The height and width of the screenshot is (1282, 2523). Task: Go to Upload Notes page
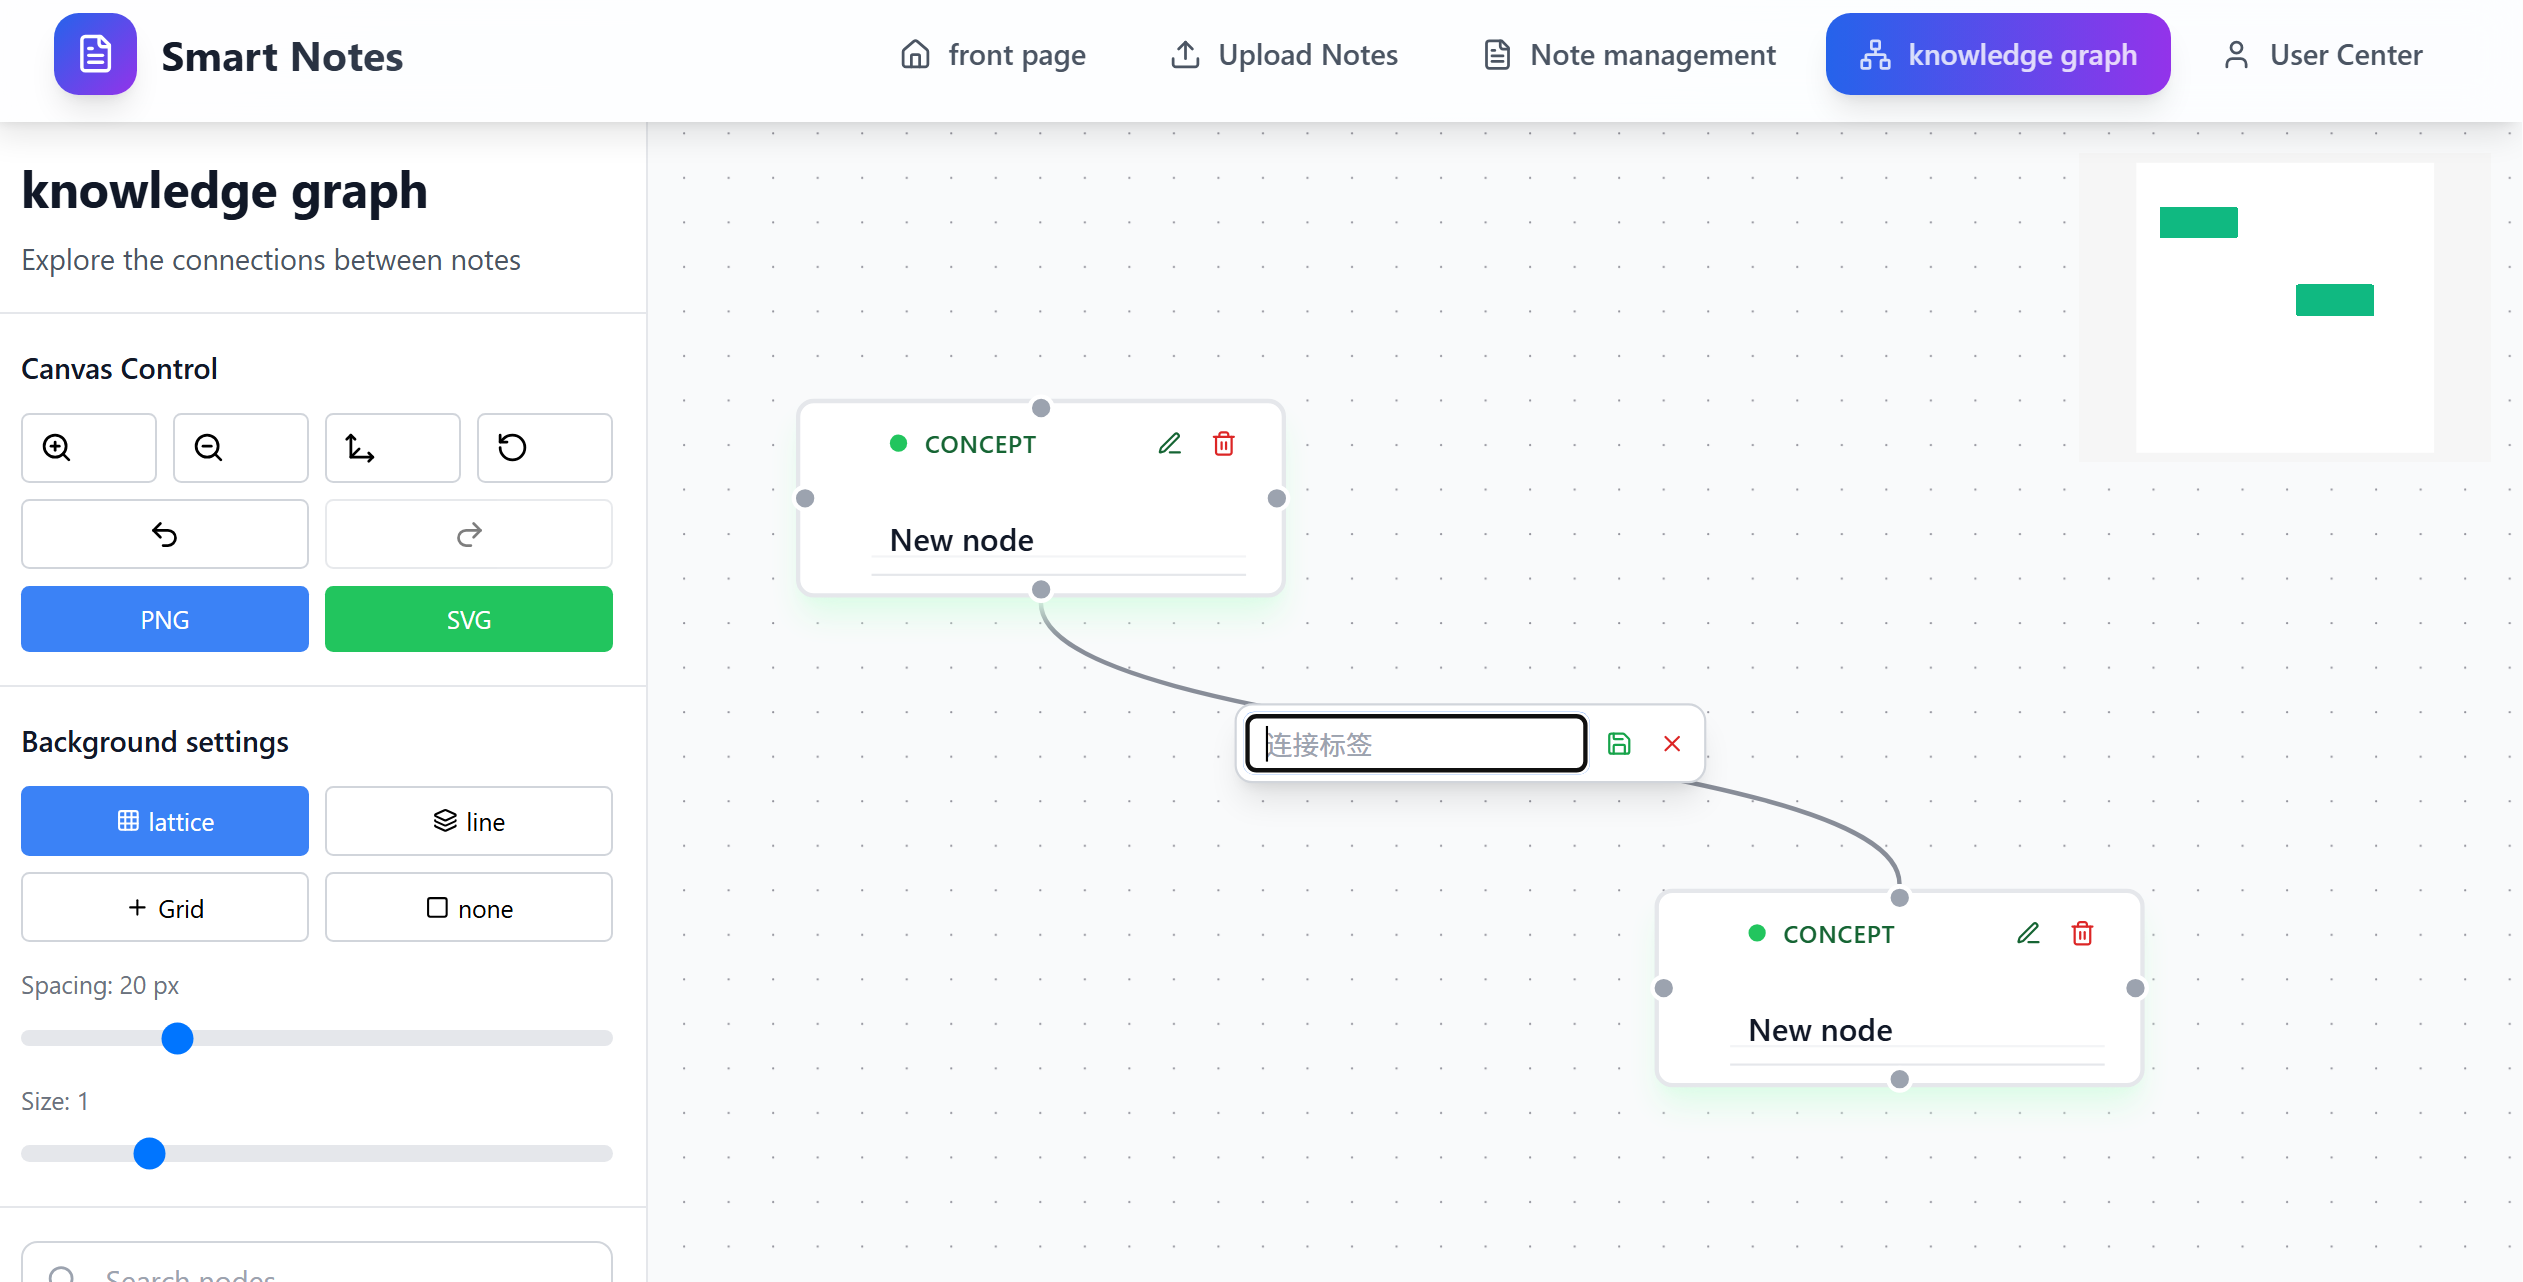pyautogui.click(x=1284, y=55)
